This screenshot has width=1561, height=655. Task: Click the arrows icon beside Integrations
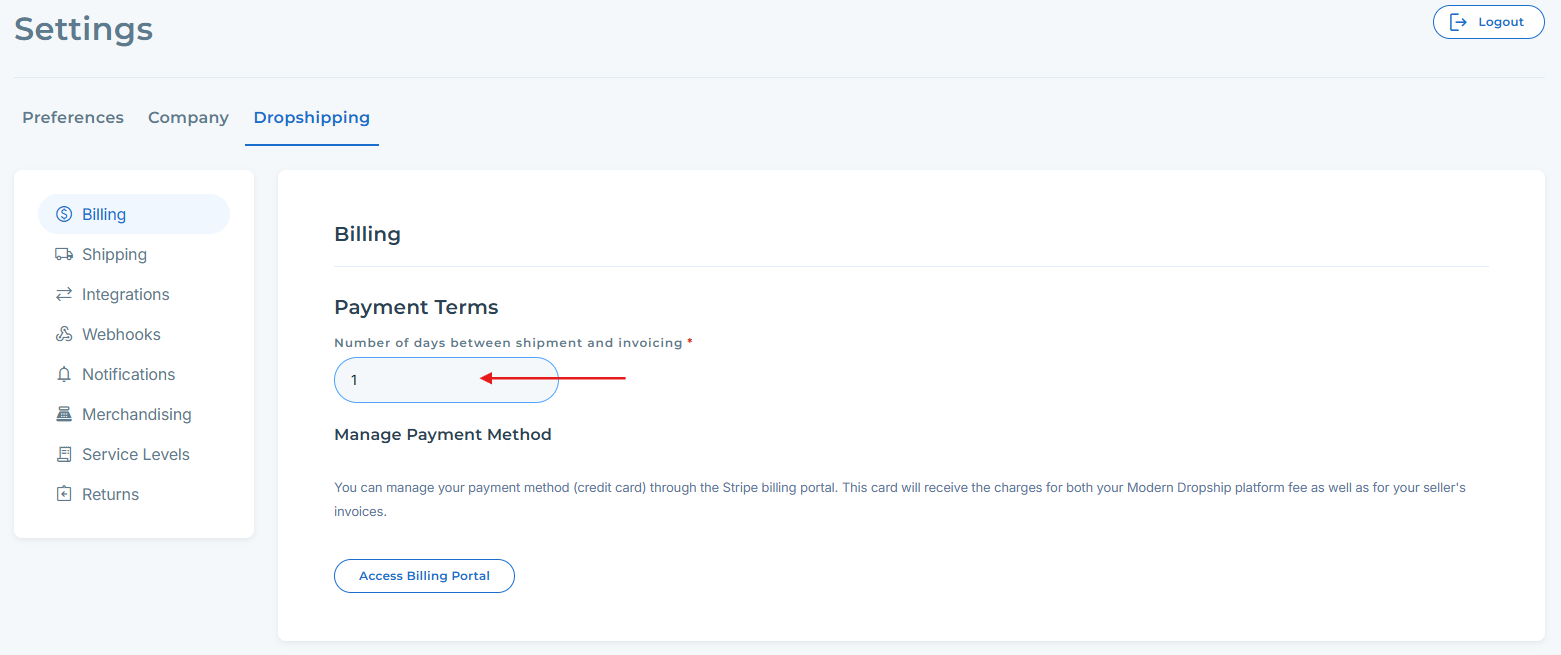coord(64,294)
